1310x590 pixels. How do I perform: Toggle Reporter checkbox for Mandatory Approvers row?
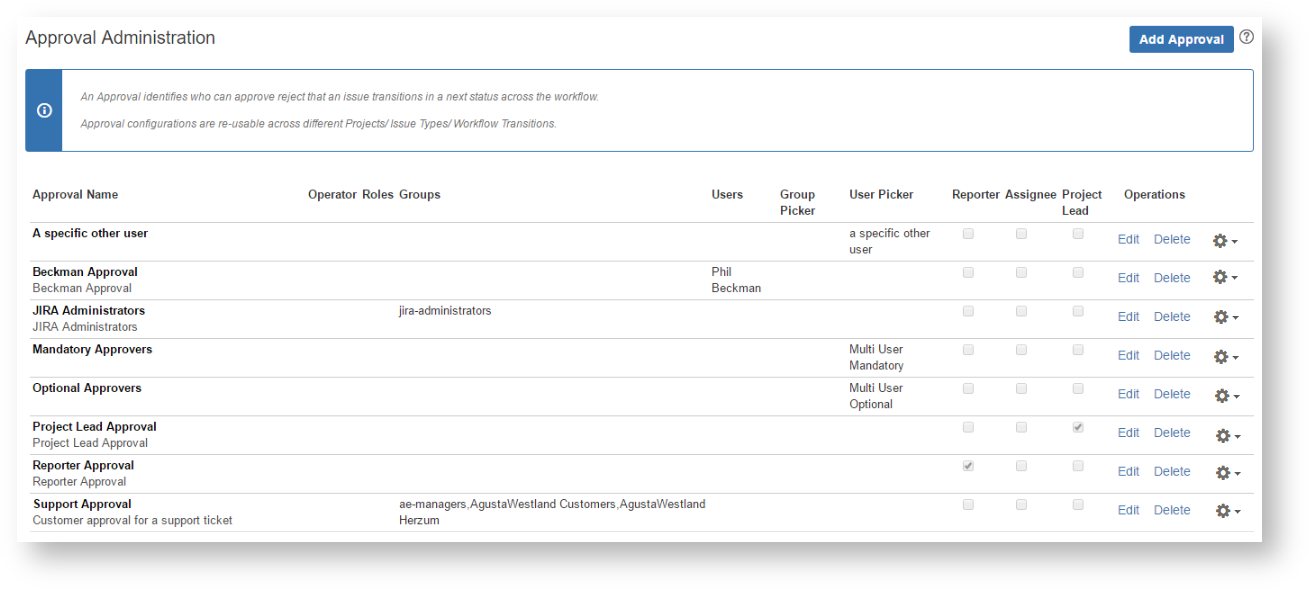[968, 350]
